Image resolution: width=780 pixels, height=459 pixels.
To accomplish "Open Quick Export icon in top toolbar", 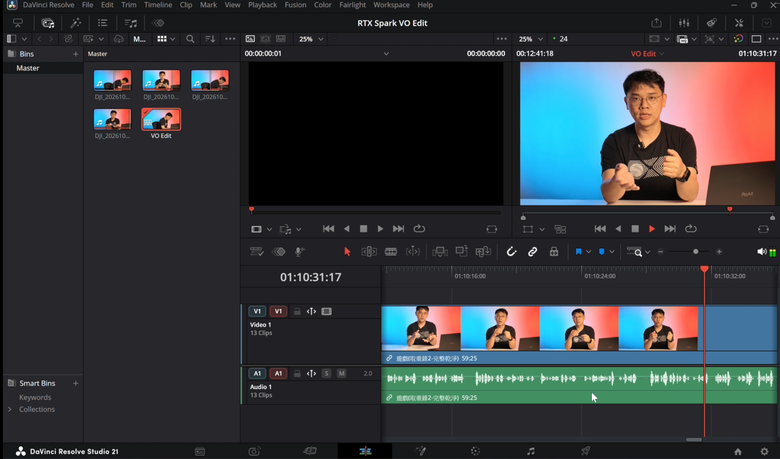I will pyautogui.click(x=656, y=23).
